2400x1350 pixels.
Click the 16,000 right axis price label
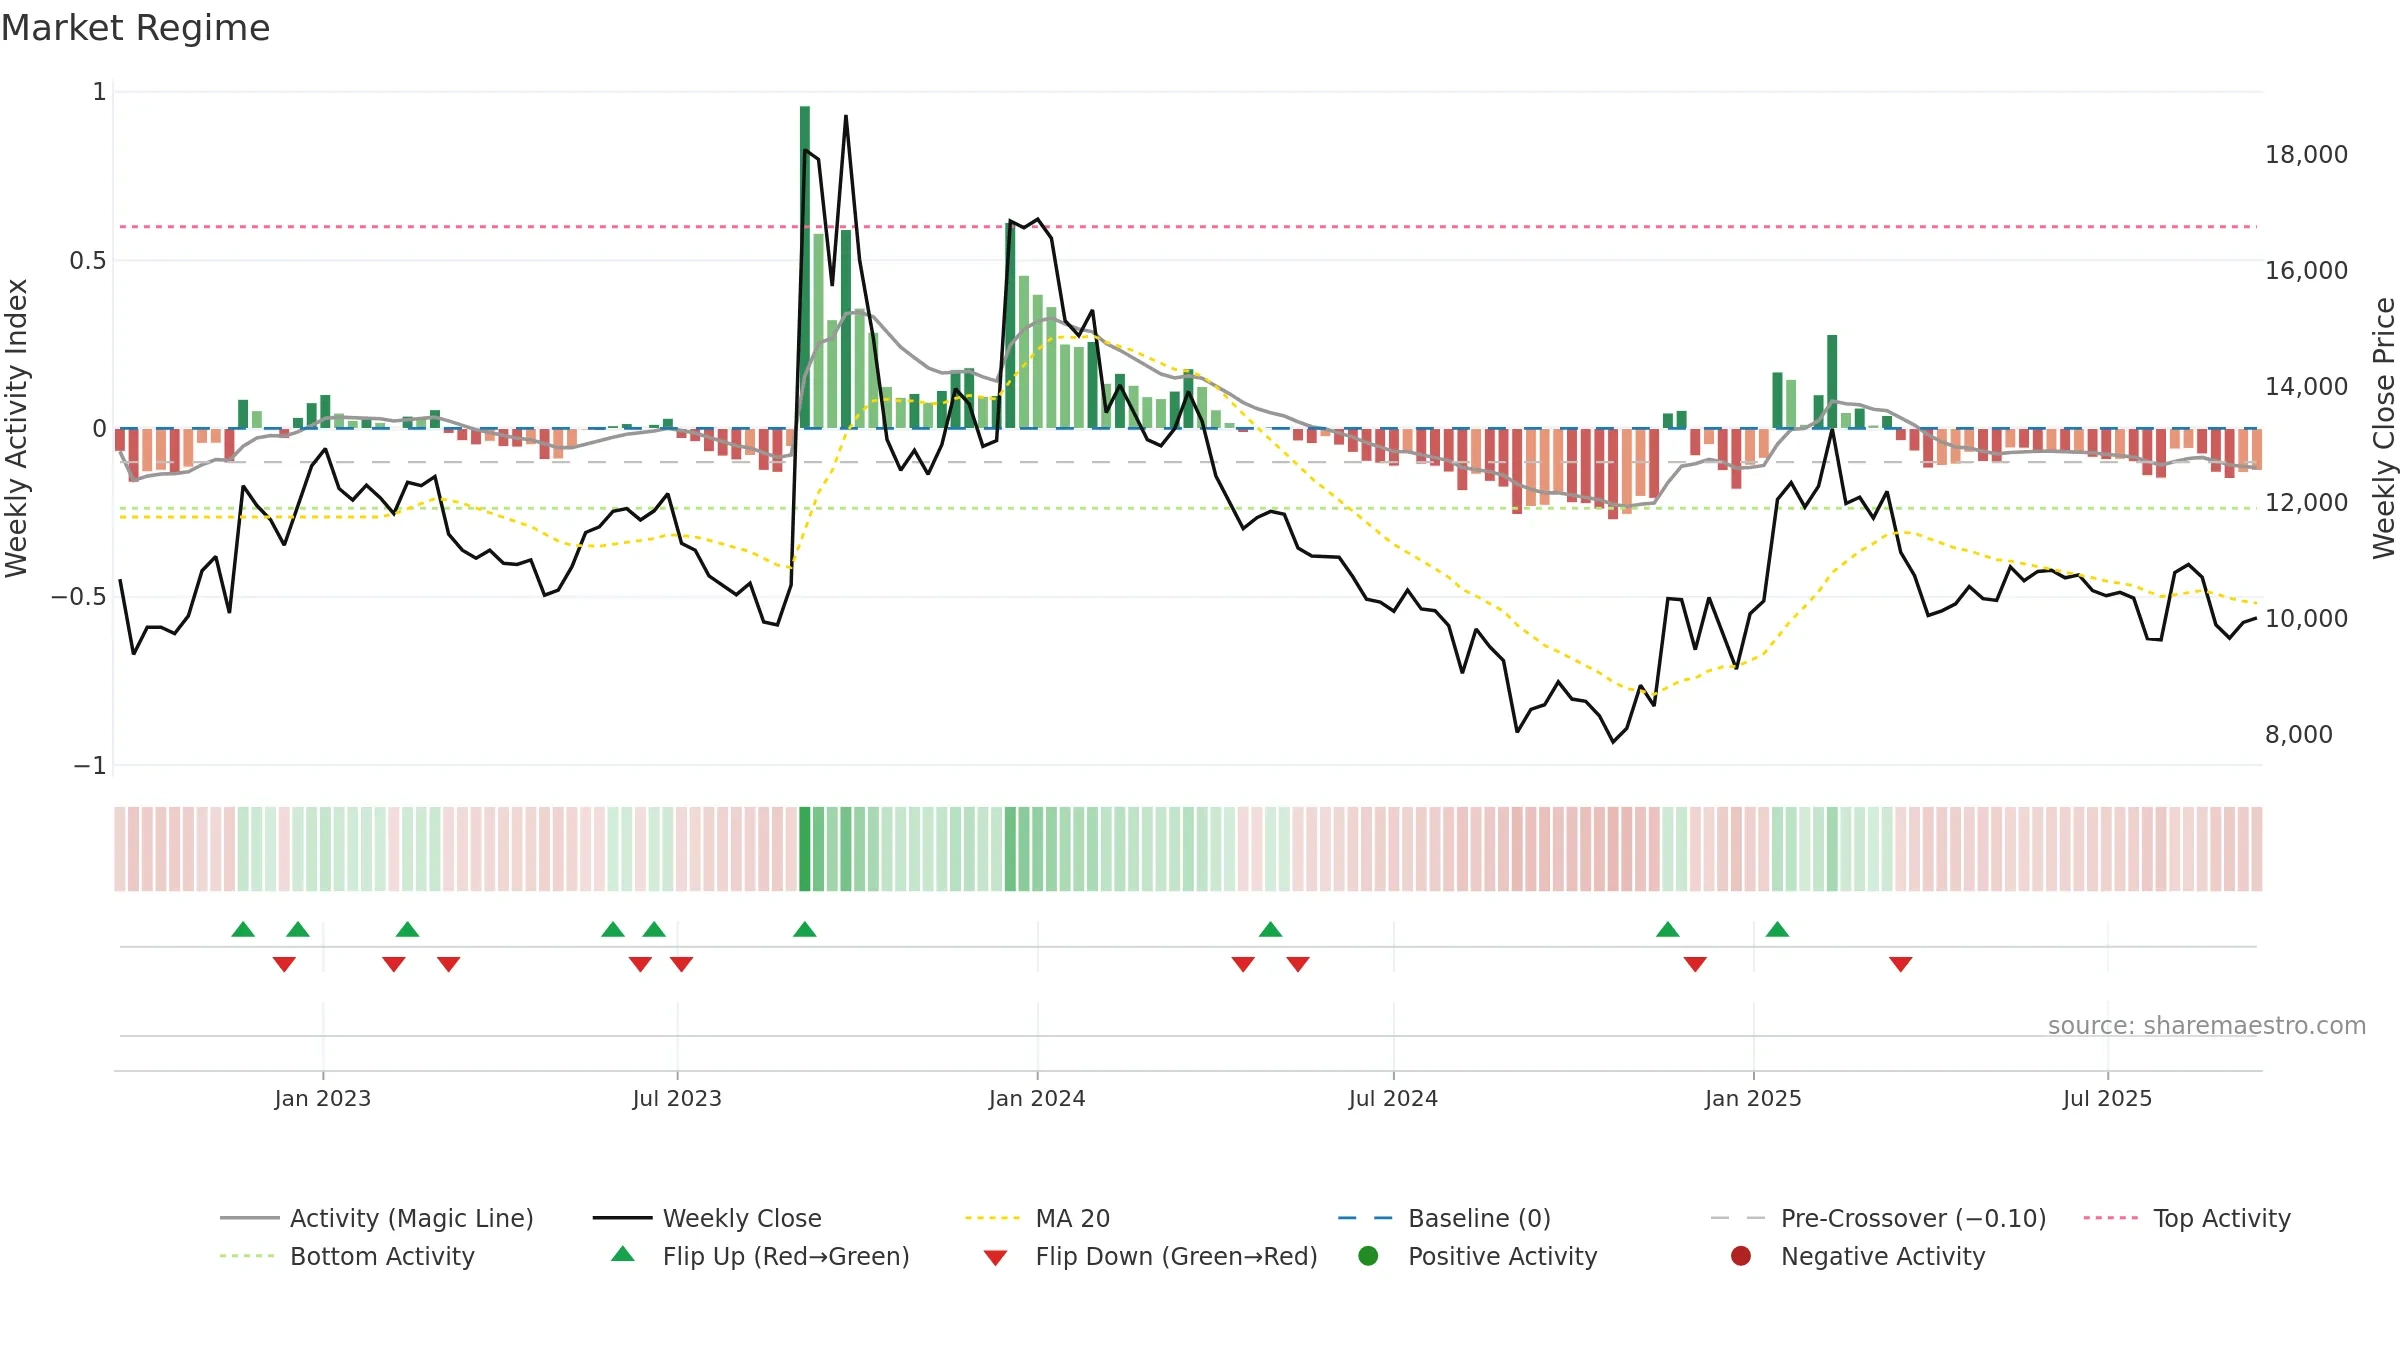click(2306, 271)
